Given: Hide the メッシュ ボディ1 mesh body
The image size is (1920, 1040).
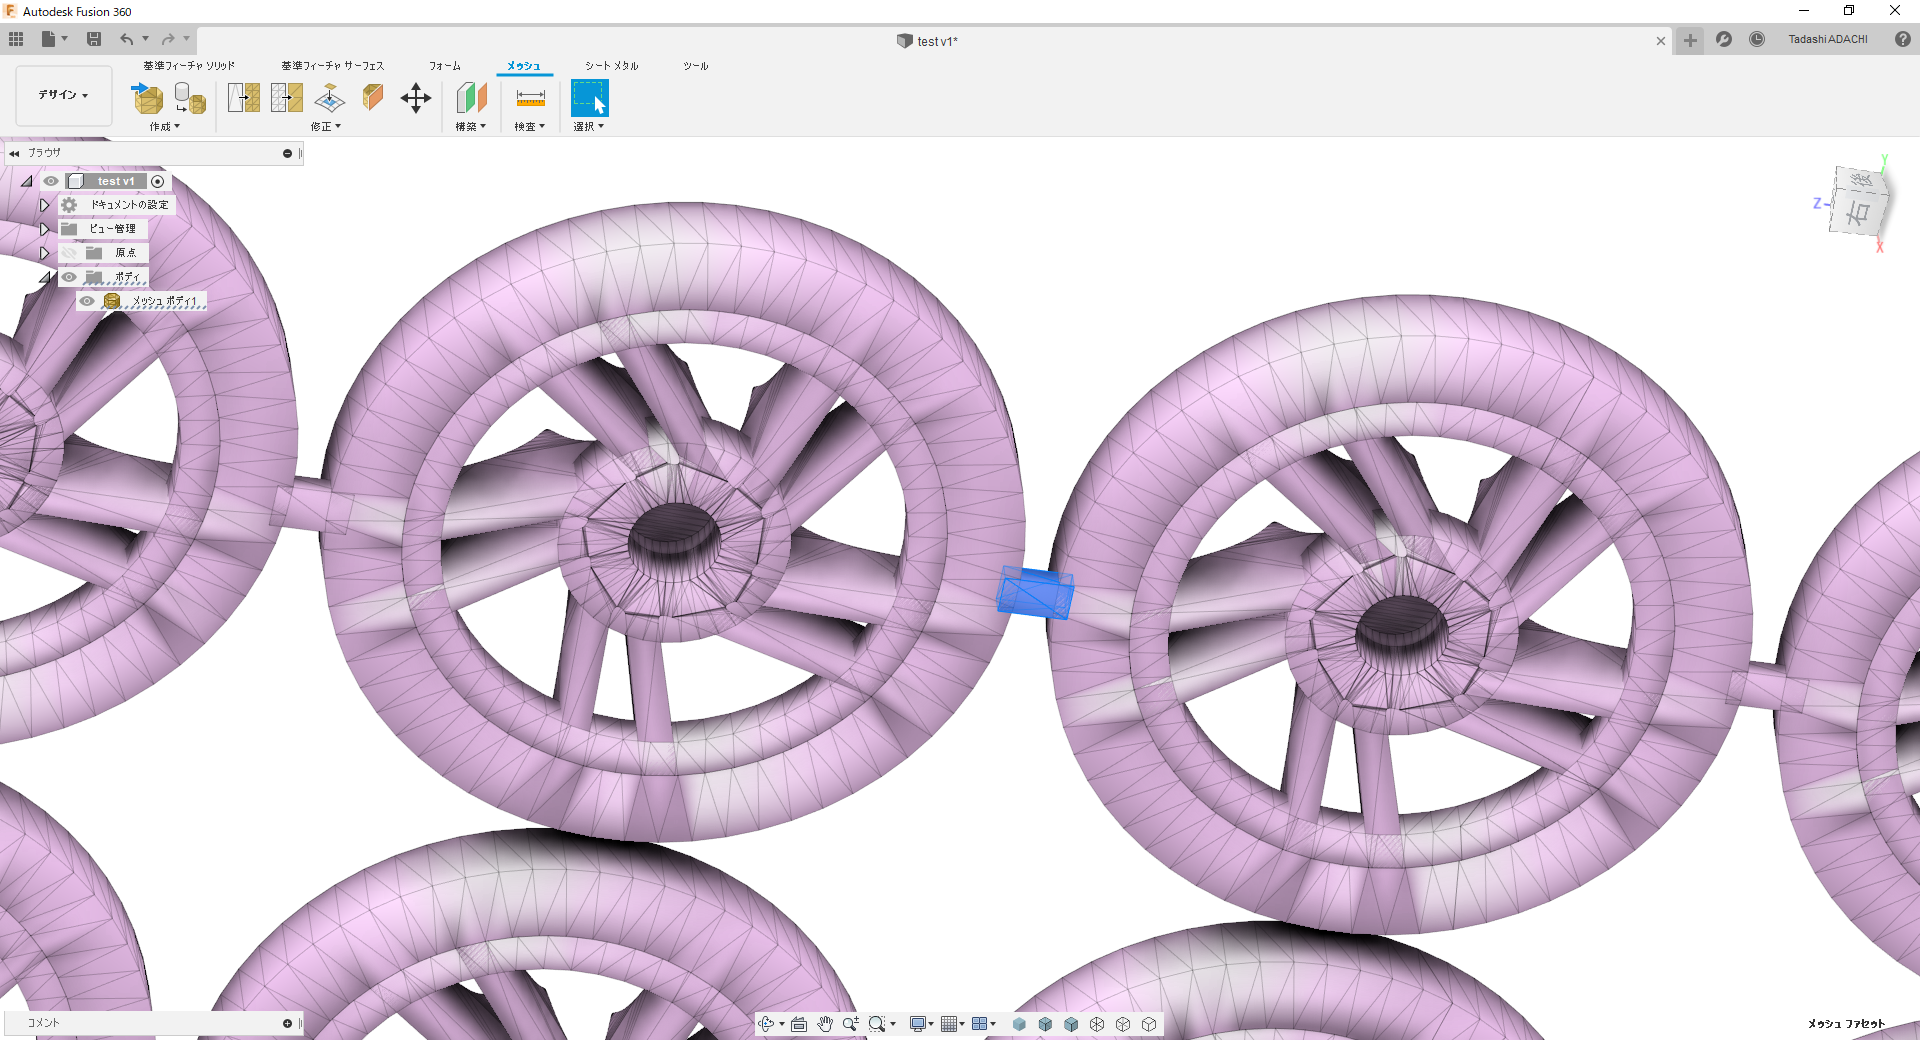Looking at the screenshot, I should tap(87, 301).
